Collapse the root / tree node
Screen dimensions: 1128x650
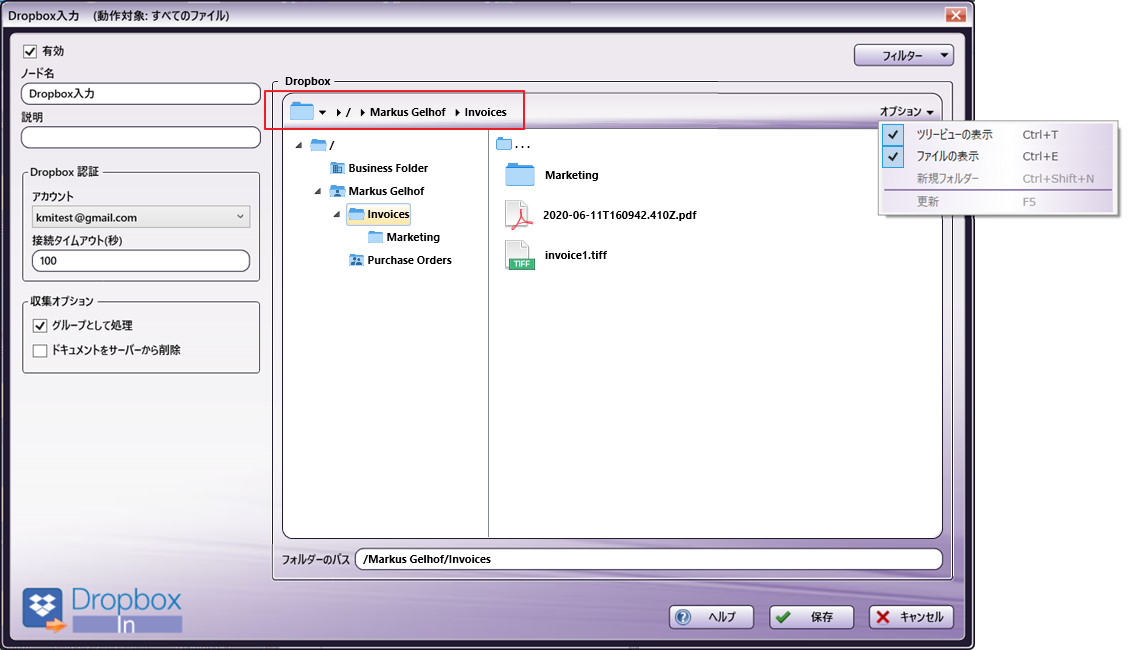(x=299, y=145)
